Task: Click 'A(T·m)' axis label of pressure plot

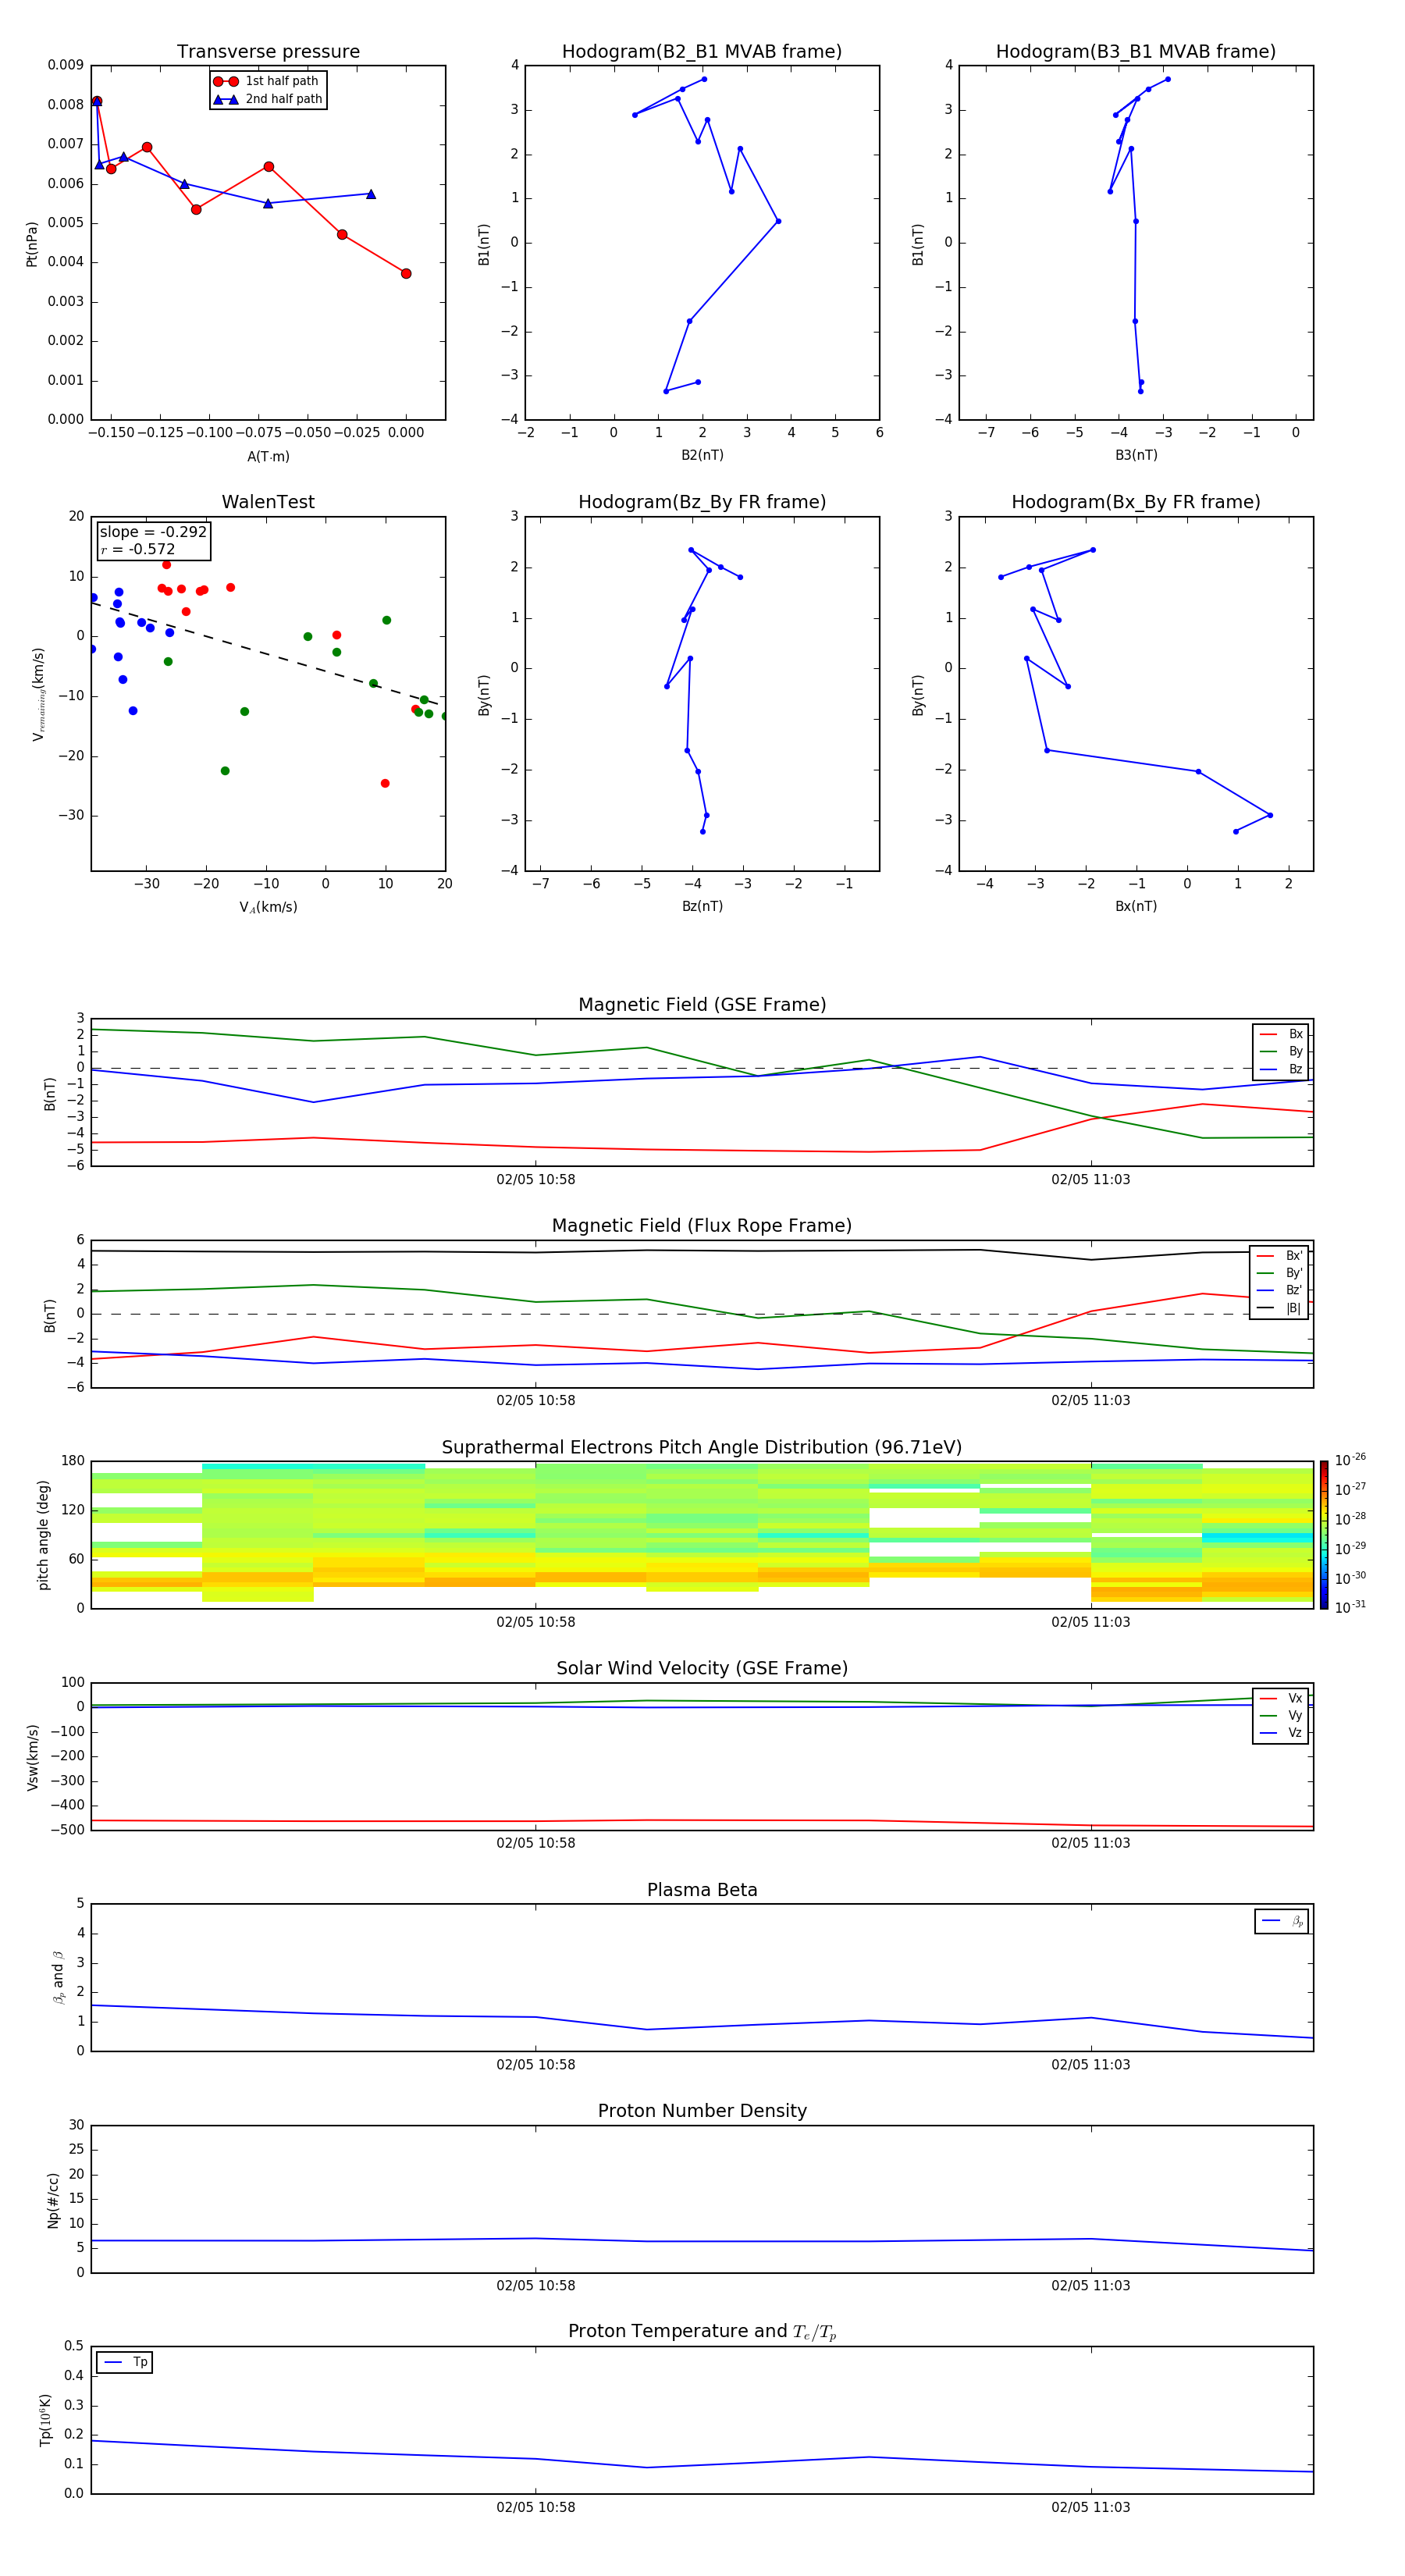Action: pos(268,457)
